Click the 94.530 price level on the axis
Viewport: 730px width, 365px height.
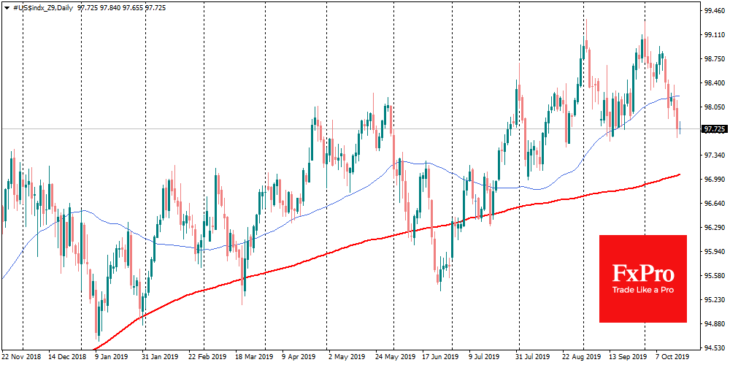(x=716, y=347)
